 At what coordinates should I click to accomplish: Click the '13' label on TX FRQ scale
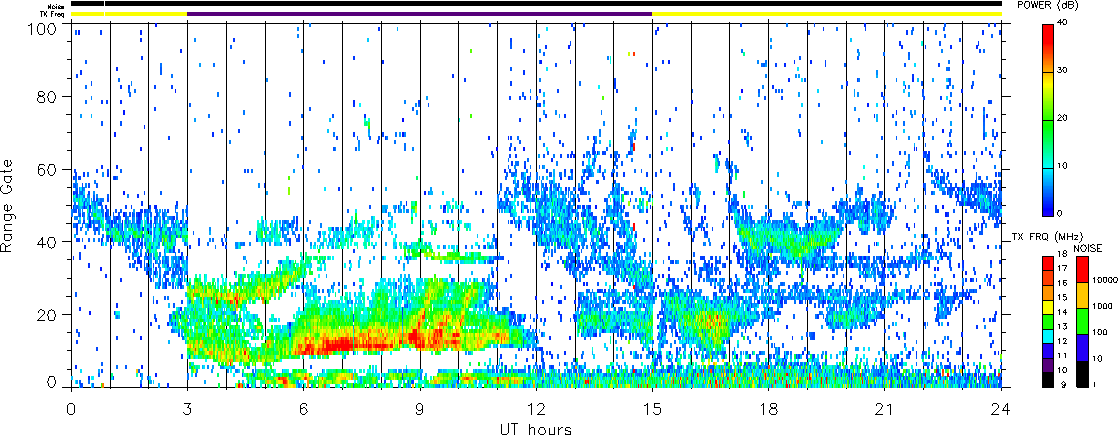click(1061, 327)
